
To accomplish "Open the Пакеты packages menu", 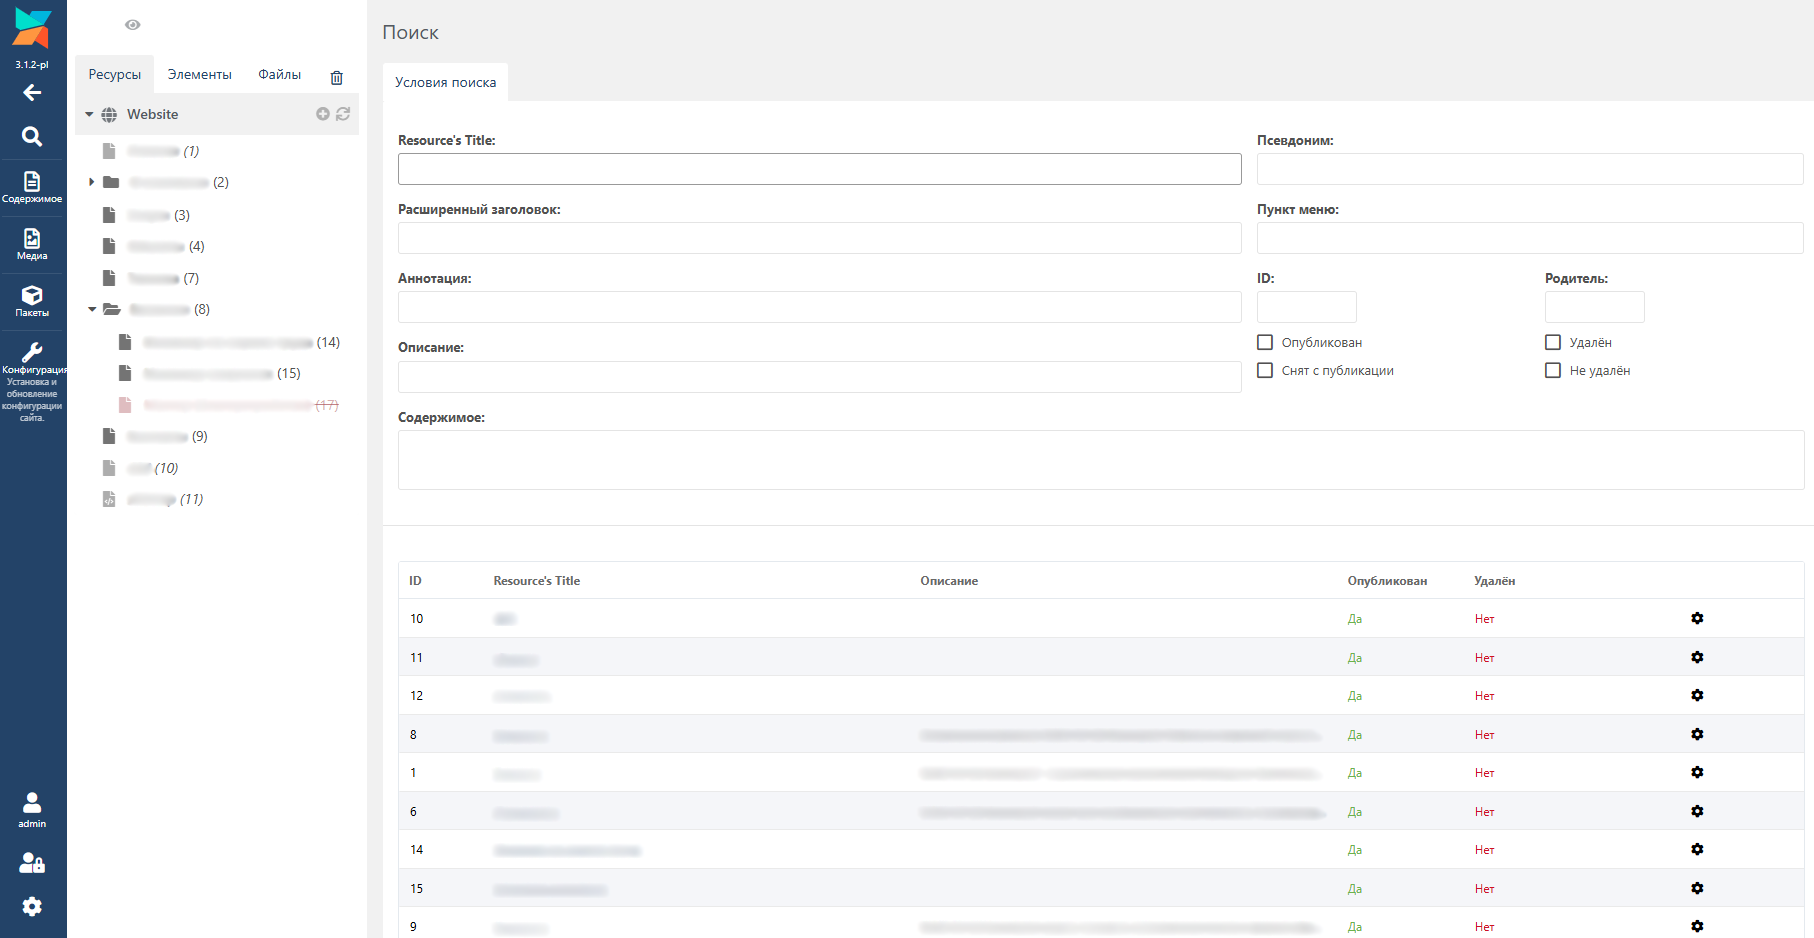I will point(32,300).
